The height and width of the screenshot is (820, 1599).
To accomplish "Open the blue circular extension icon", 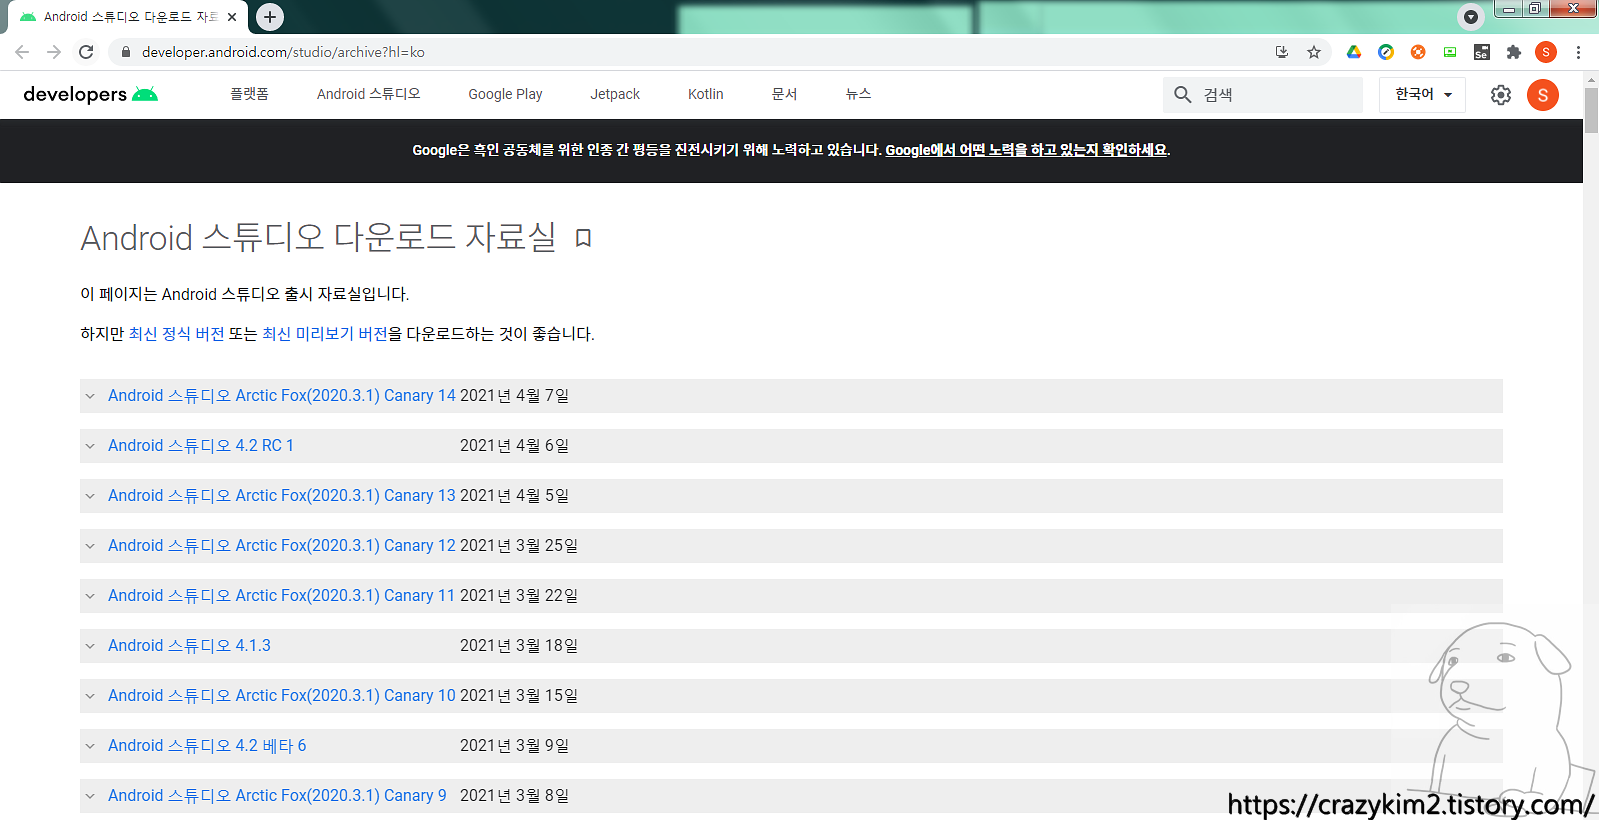I will (x=1386, y=52).
